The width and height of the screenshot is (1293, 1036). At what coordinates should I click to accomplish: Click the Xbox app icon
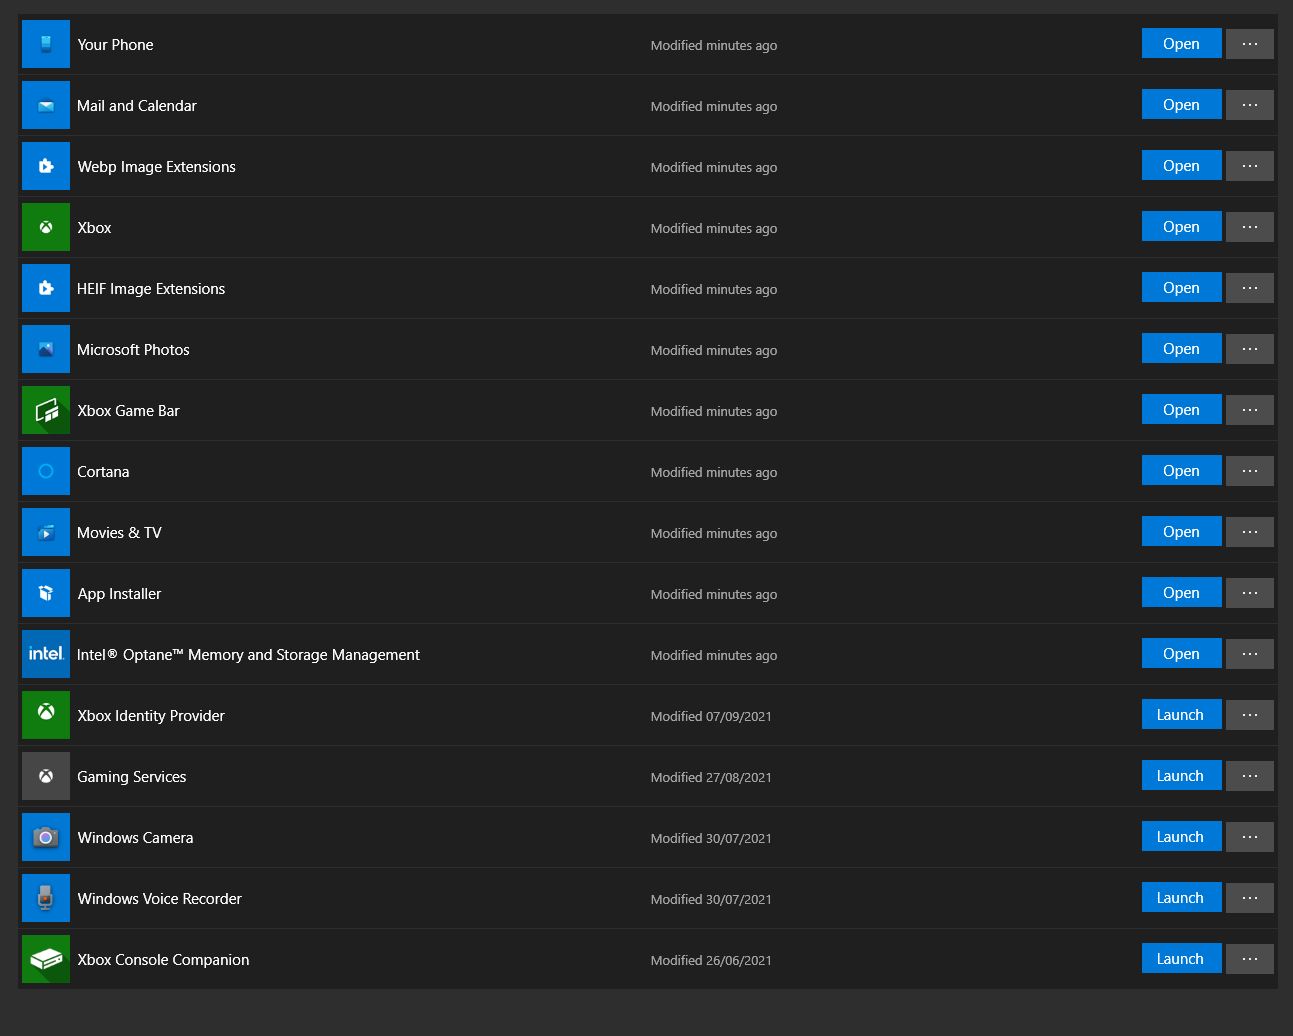point(46,228)
